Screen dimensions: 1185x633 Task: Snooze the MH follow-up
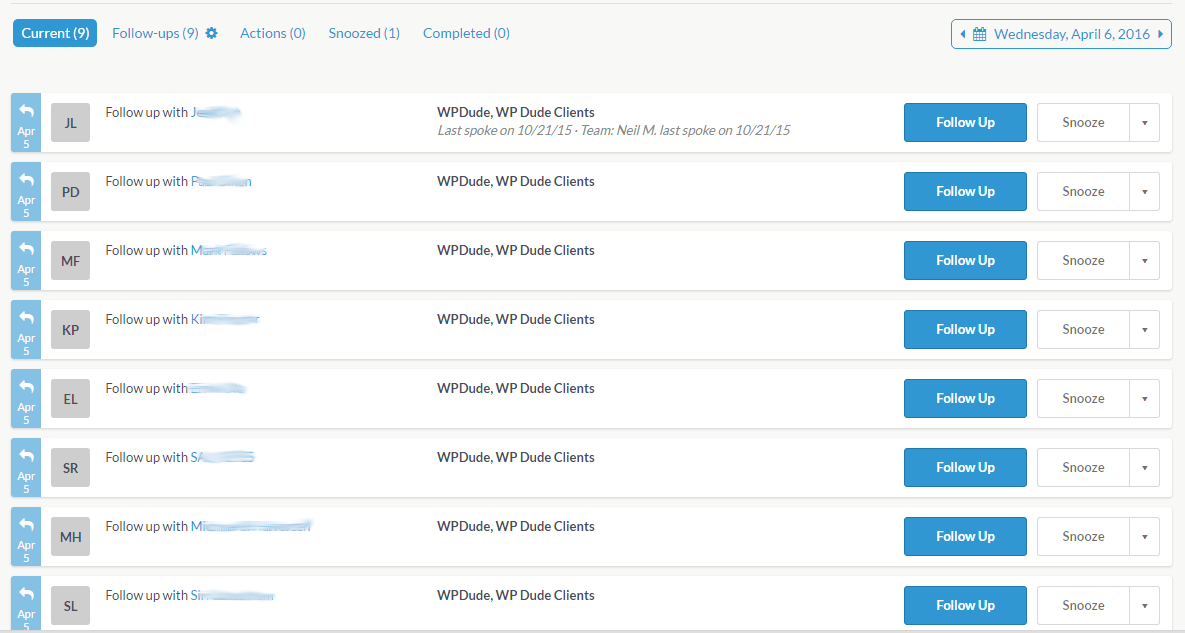pos(1083,536)
